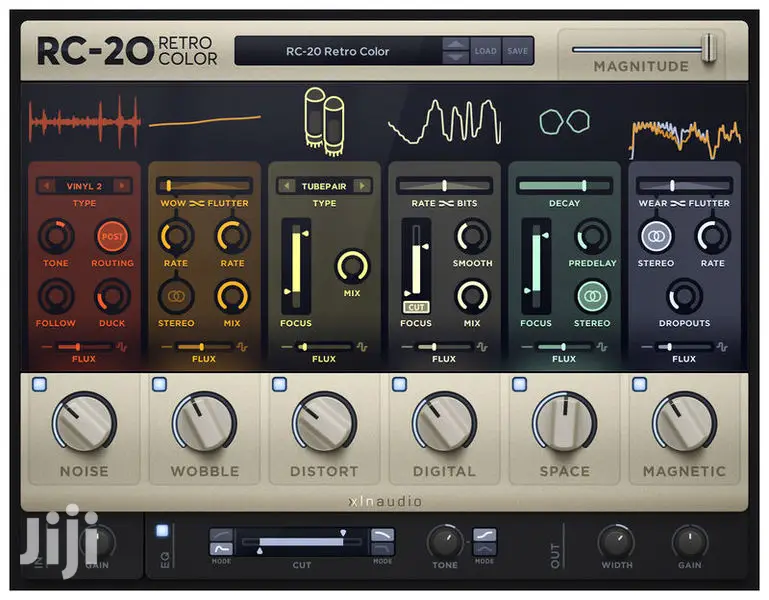Click the Distort FLUX waveform icon
The image size is (769, 600).
point(362,347)
